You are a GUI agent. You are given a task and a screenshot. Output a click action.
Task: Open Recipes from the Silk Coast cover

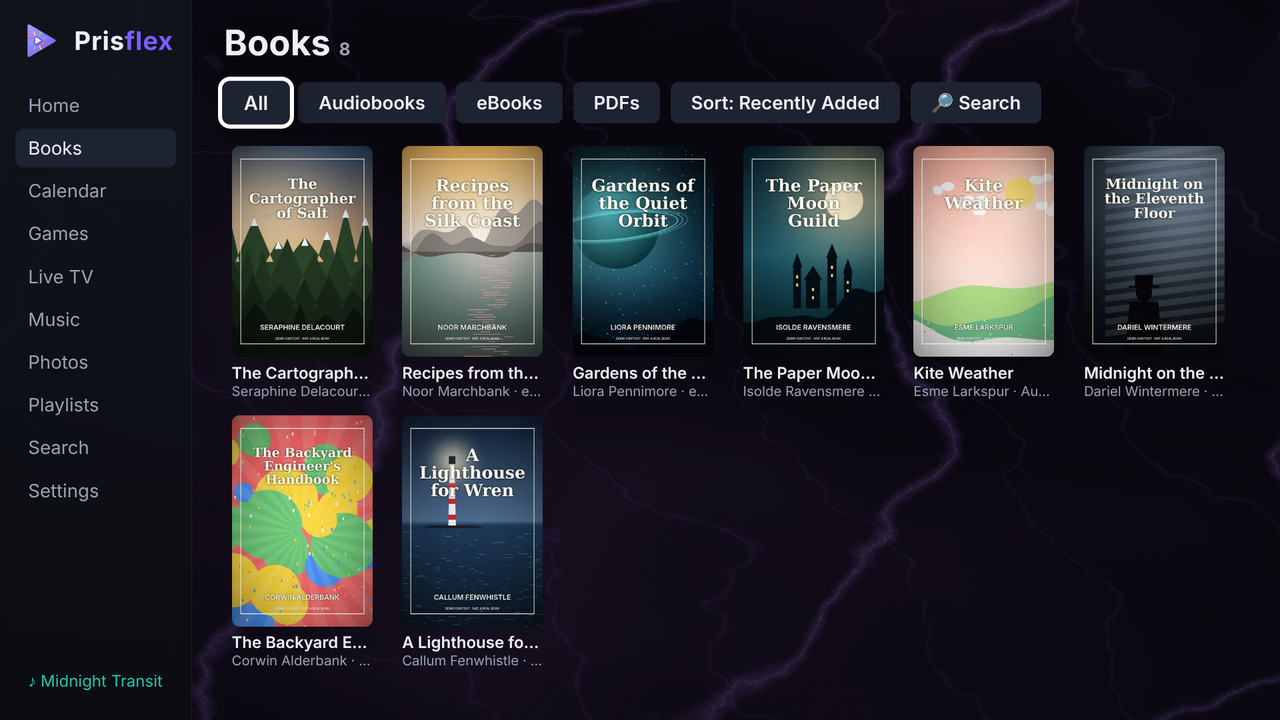tap(472, 251)
